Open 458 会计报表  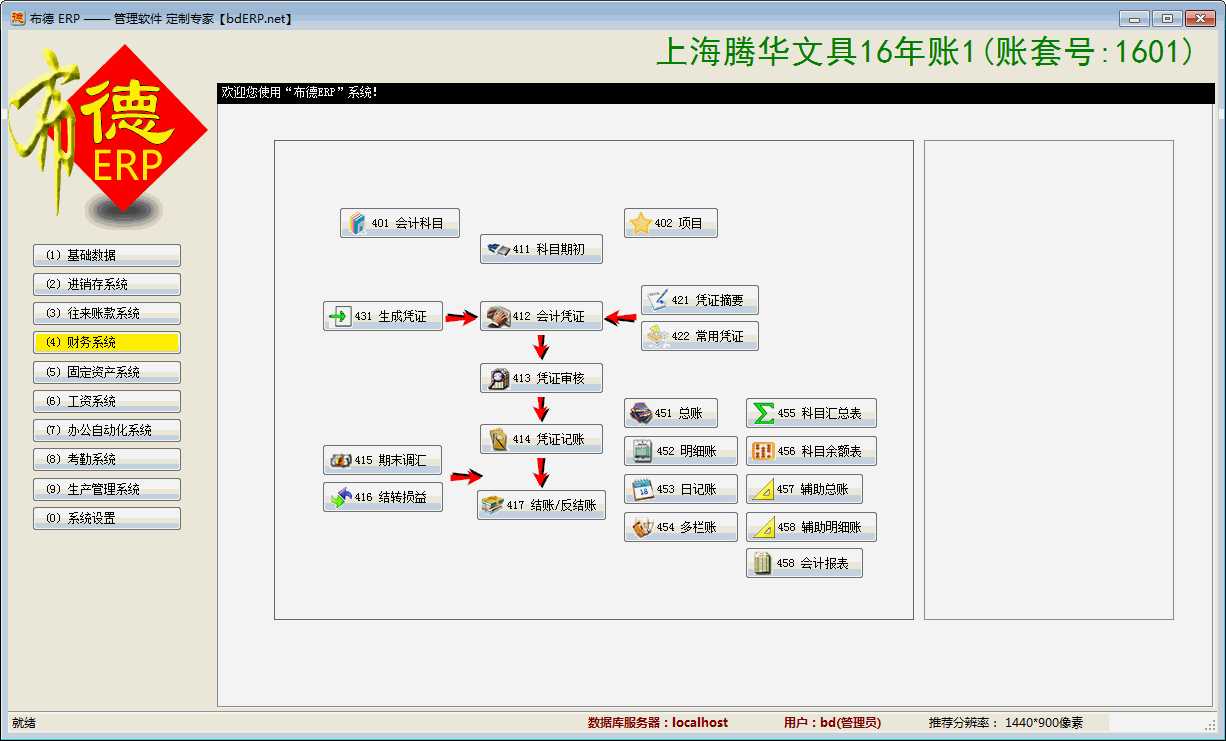[804, 563]
